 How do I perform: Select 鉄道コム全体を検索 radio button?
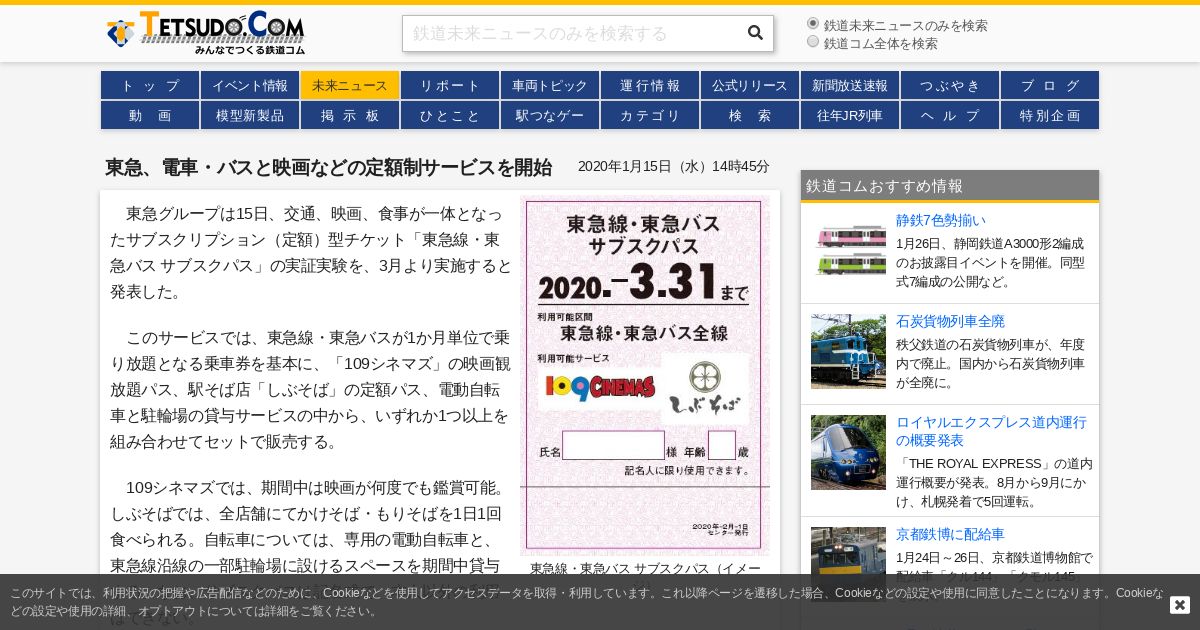[813, 41]
